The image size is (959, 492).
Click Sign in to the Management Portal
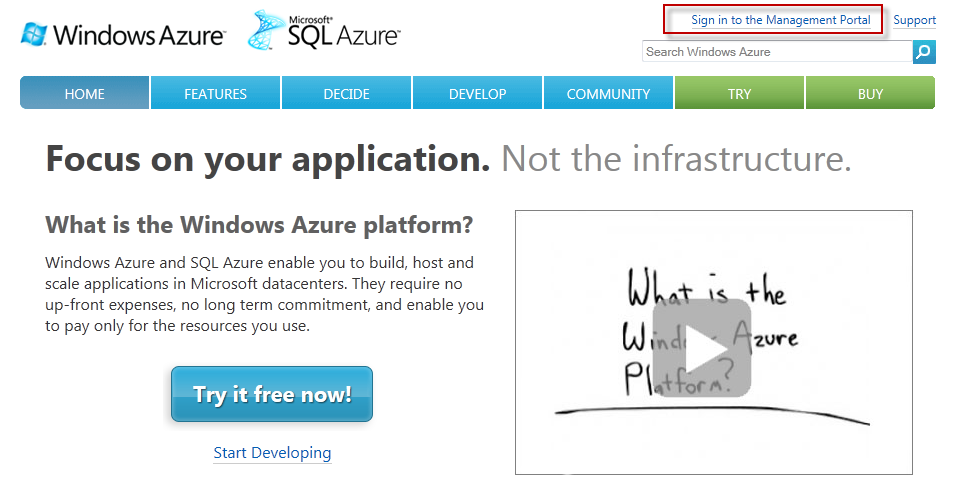780,20
